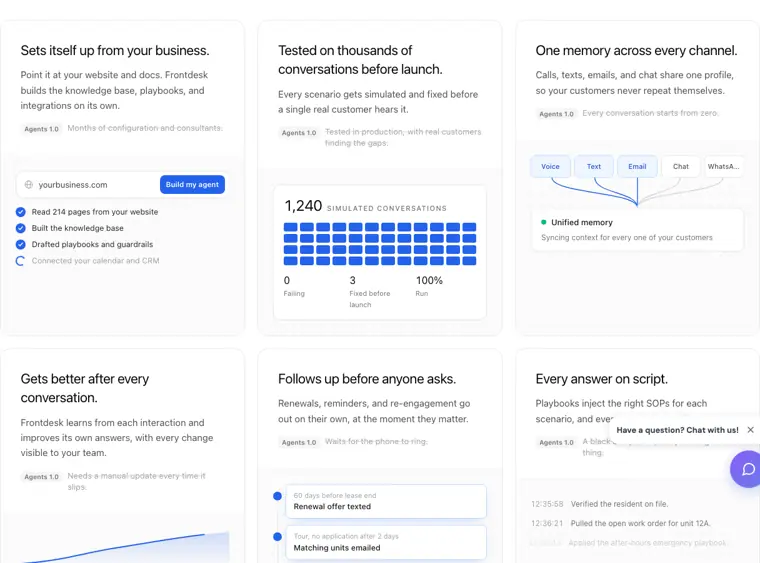This screenshot has height=563, width=760.
Task: Select the Chat channel tab
Action: (681, 166)
